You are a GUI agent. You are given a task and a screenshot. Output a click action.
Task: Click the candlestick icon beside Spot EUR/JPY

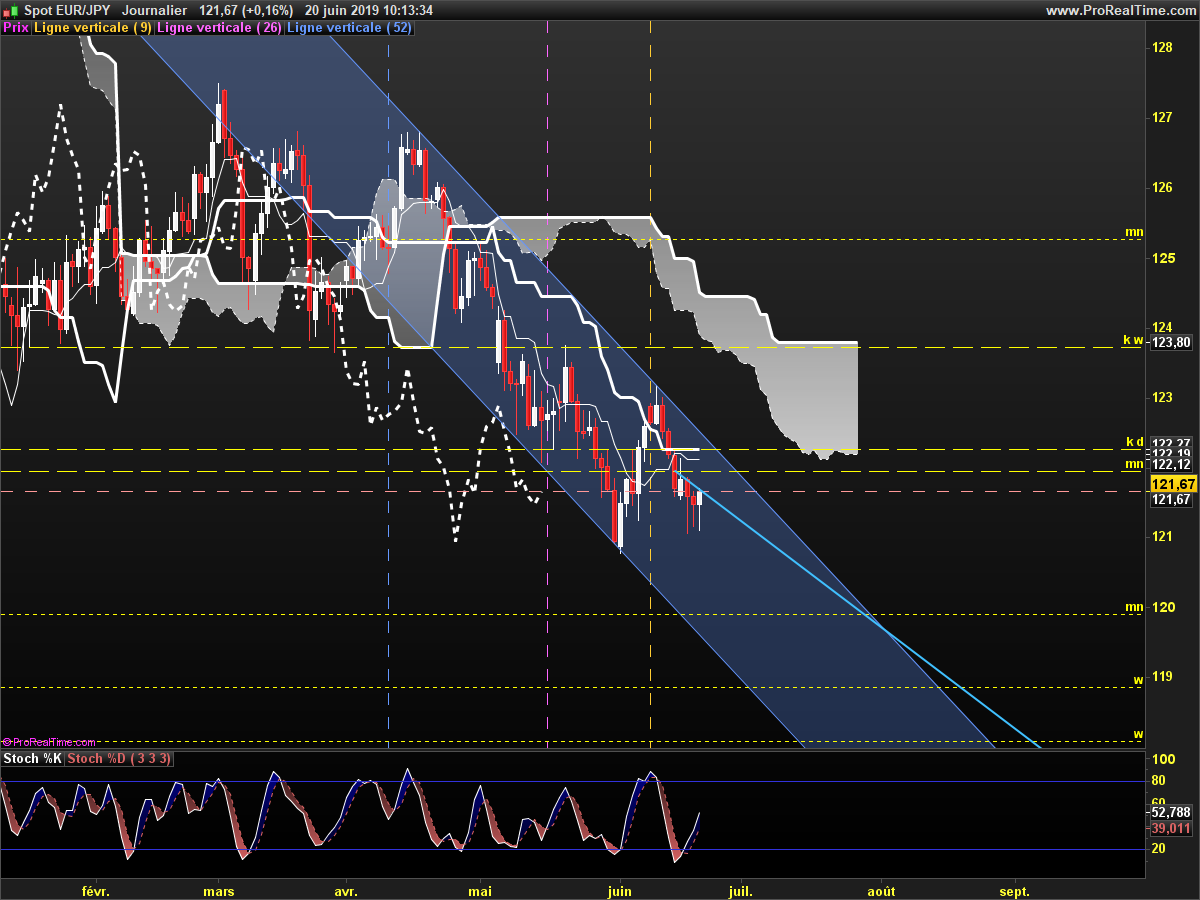tap(10, 10)
